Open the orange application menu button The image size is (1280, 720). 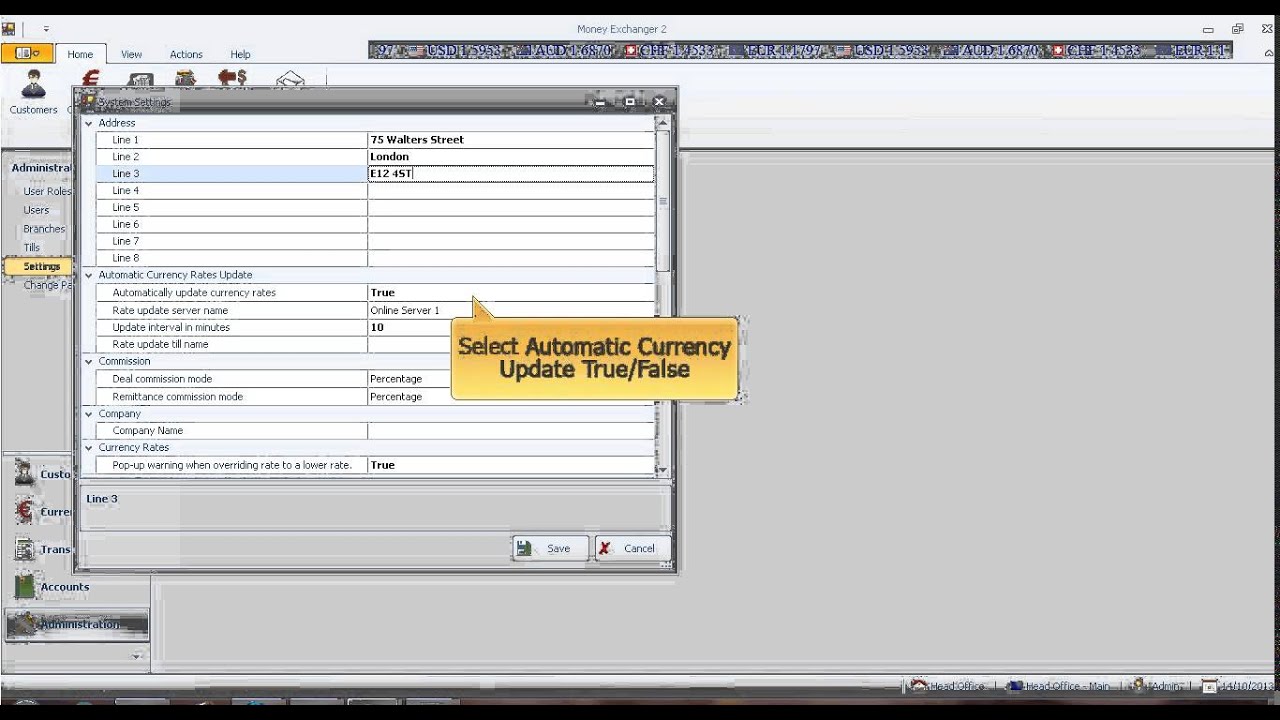tap(27, 54)
